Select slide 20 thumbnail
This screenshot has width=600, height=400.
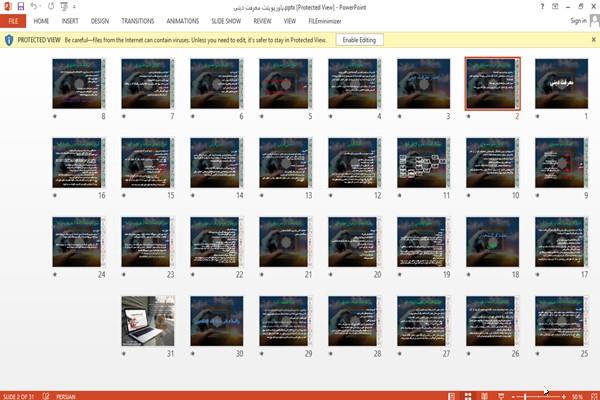[355, 242]
